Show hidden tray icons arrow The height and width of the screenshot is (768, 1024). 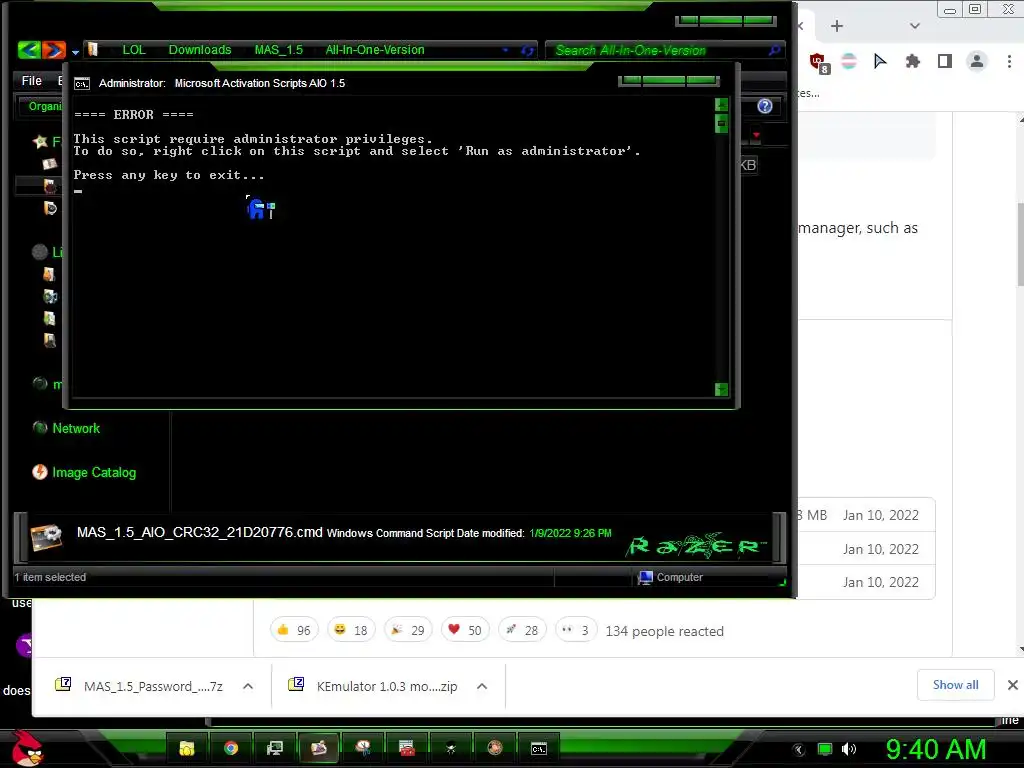(798, 750)
